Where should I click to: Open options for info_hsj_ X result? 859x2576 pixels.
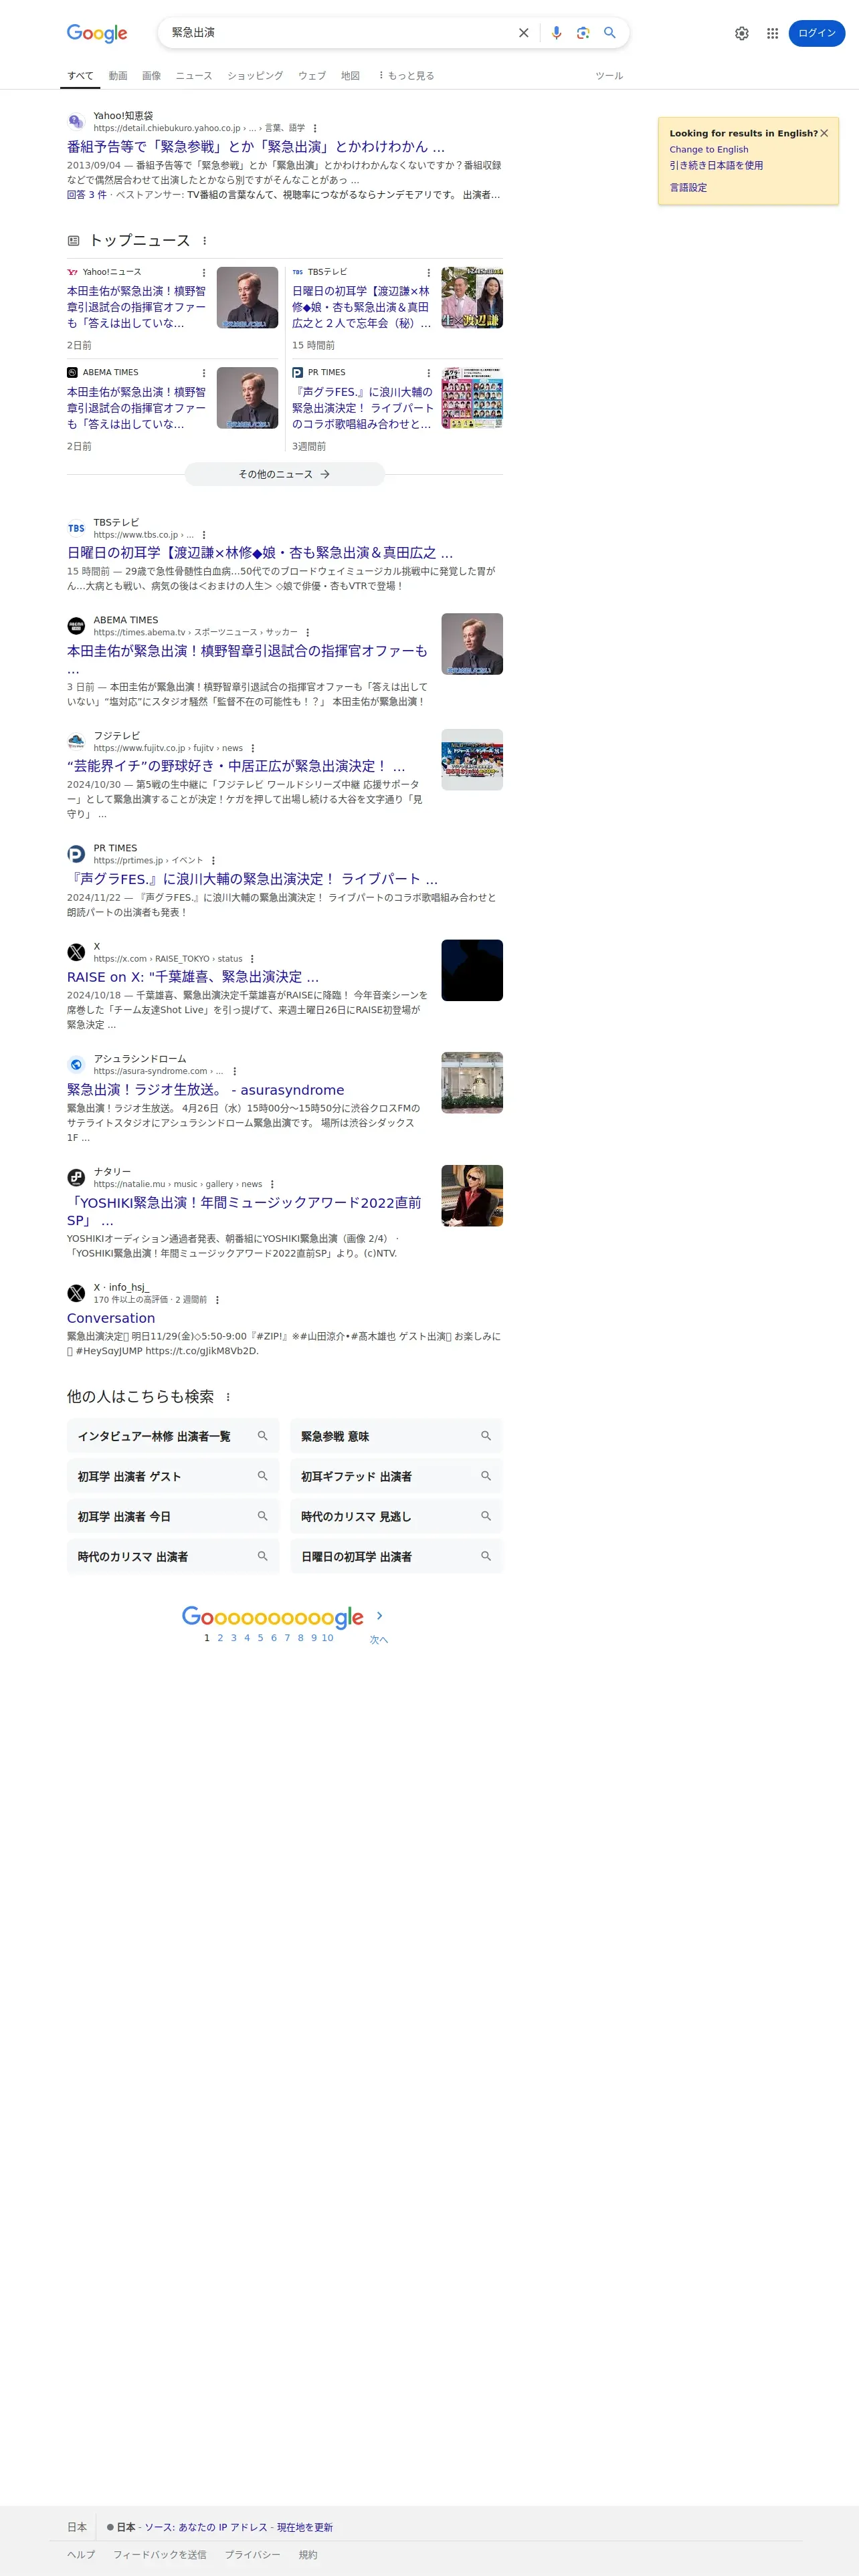(217, 1300)
